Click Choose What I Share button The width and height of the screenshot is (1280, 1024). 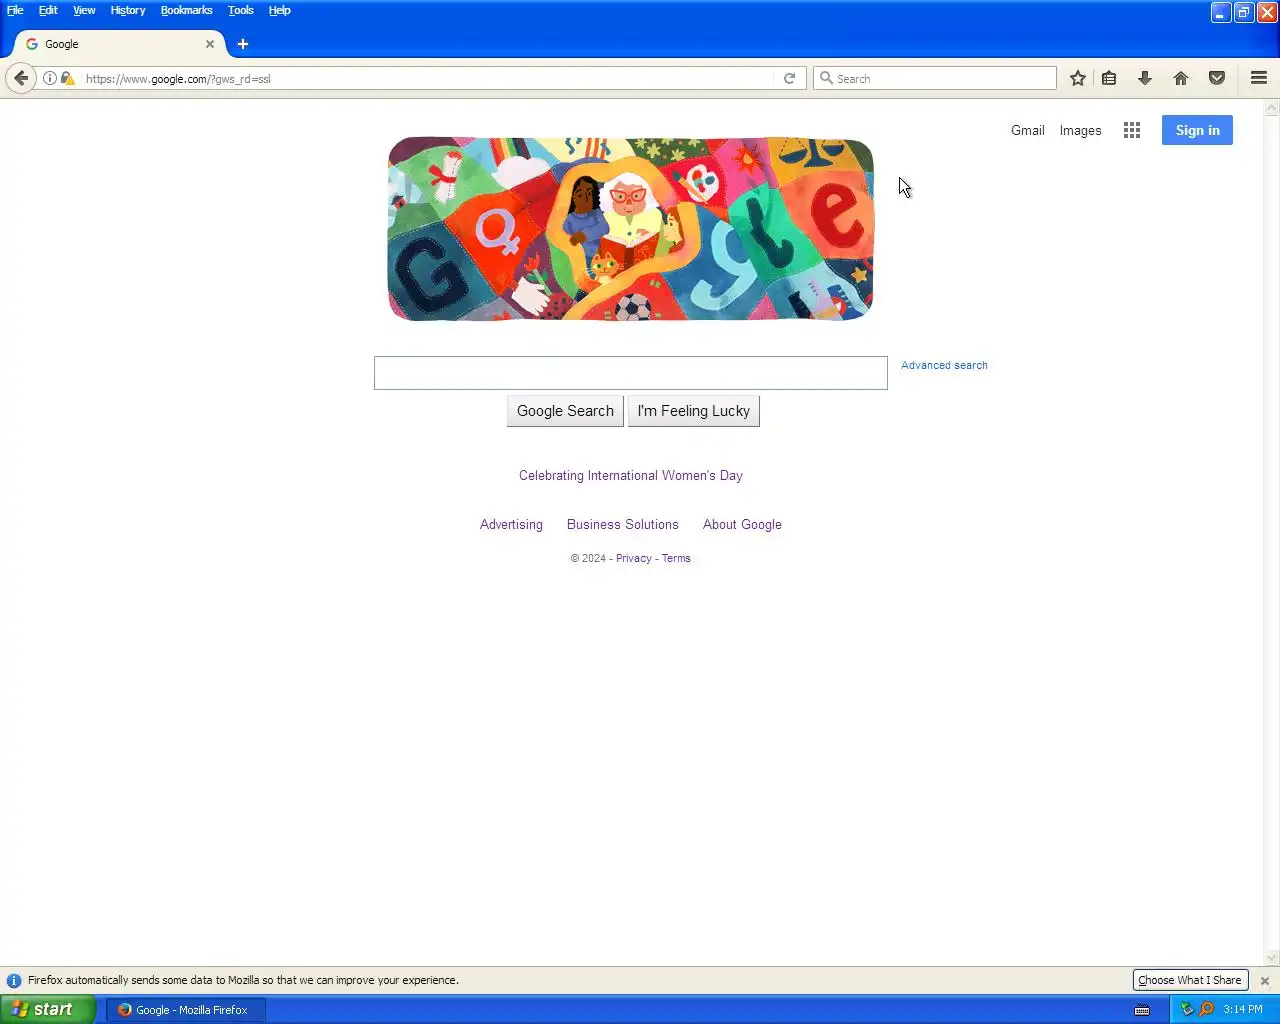[x=1190, y=981]
